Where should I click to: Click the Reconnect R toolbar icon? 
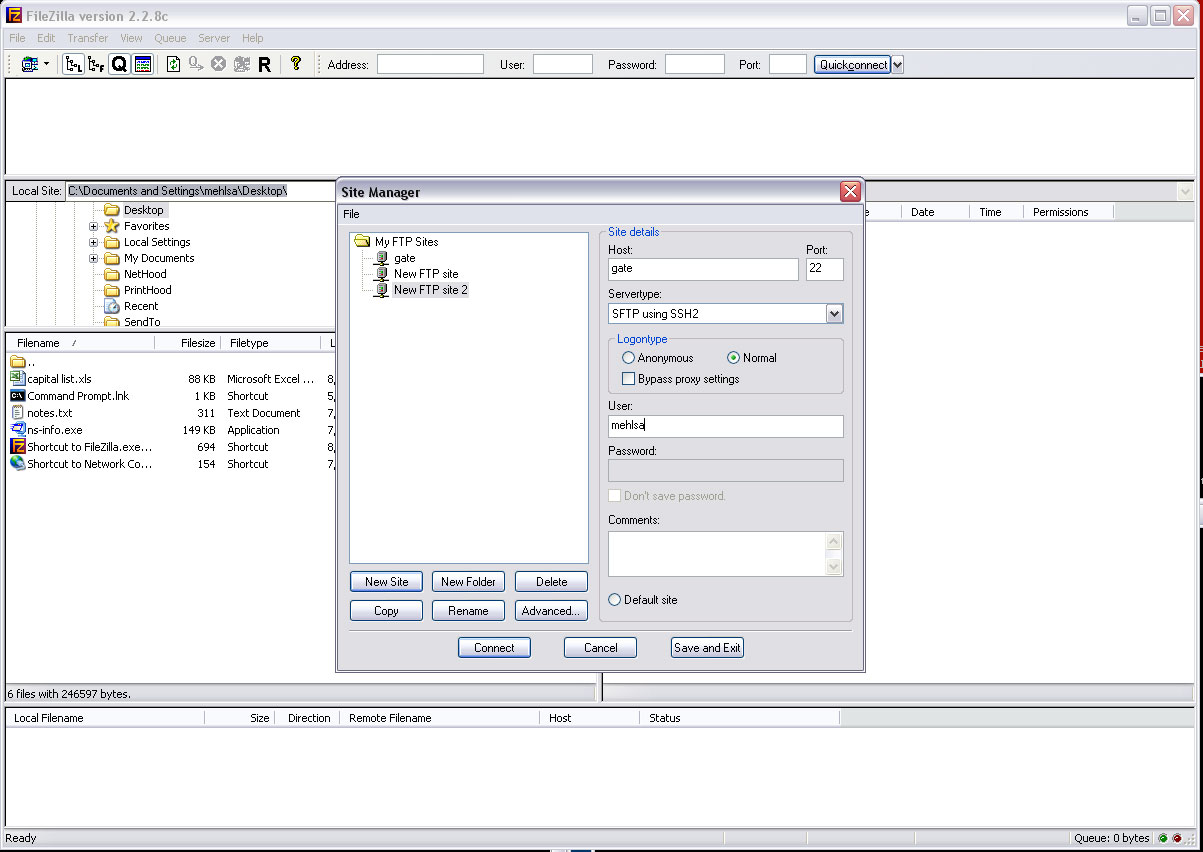pos(265,64)
